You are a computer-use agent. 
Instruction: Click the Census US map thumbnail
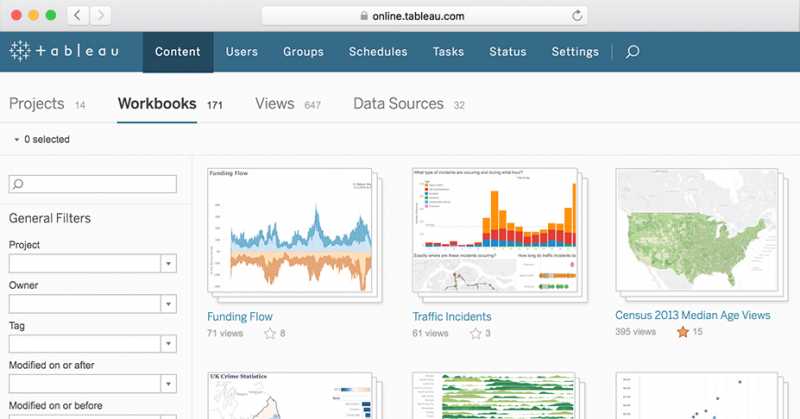697,230
